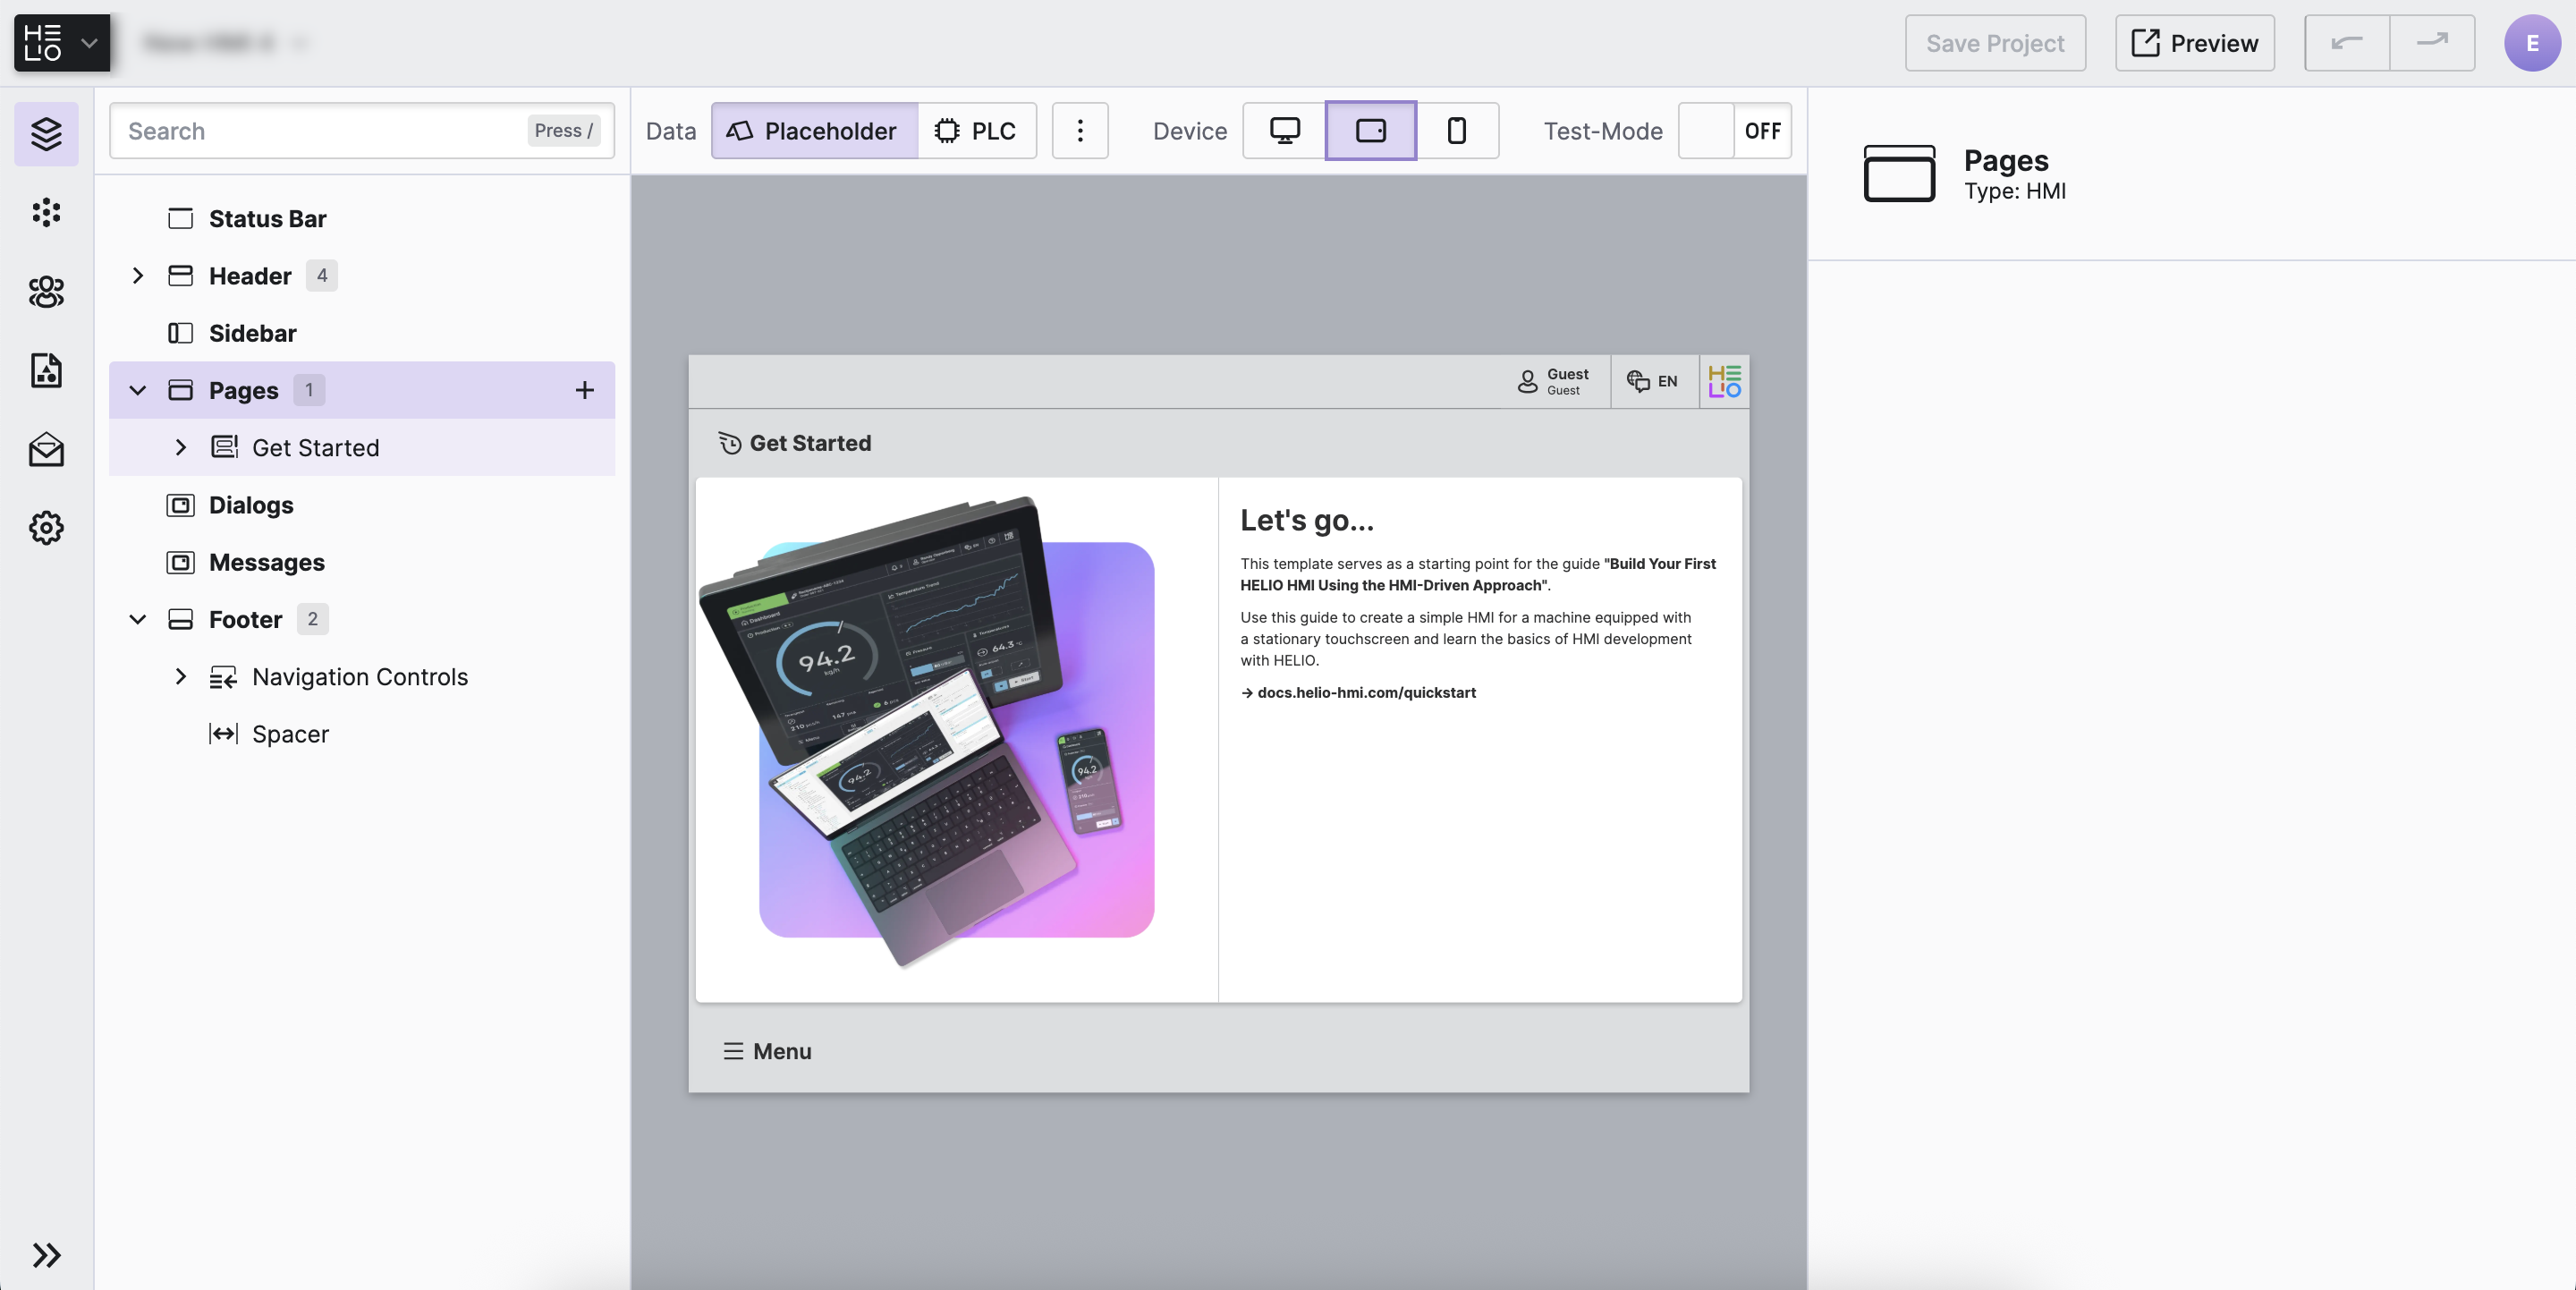Expand the Header tree node
Image resolution: width=2576 pixels, height=1290 pixels.
click(x=138, y=275)
